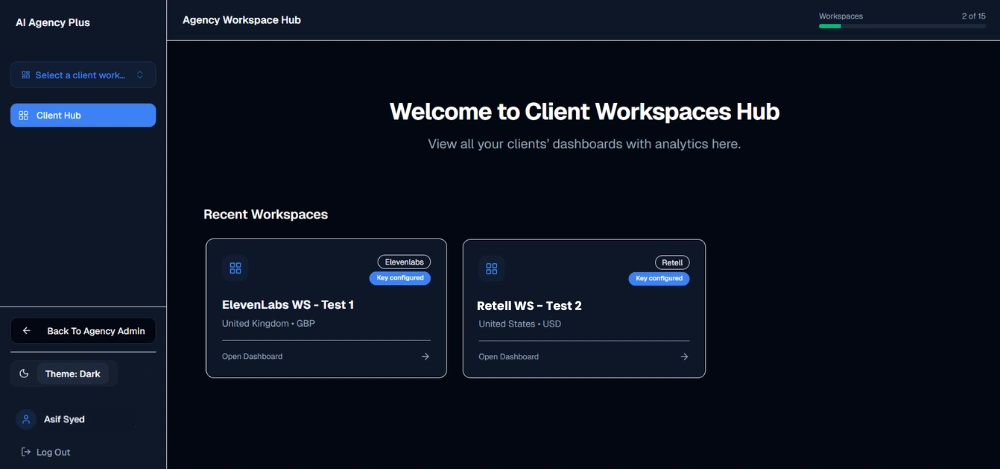This screenshot has width=1000, height=470.
Task: Open the client workspace selector dropdown
Action: (x=83, y=75)
